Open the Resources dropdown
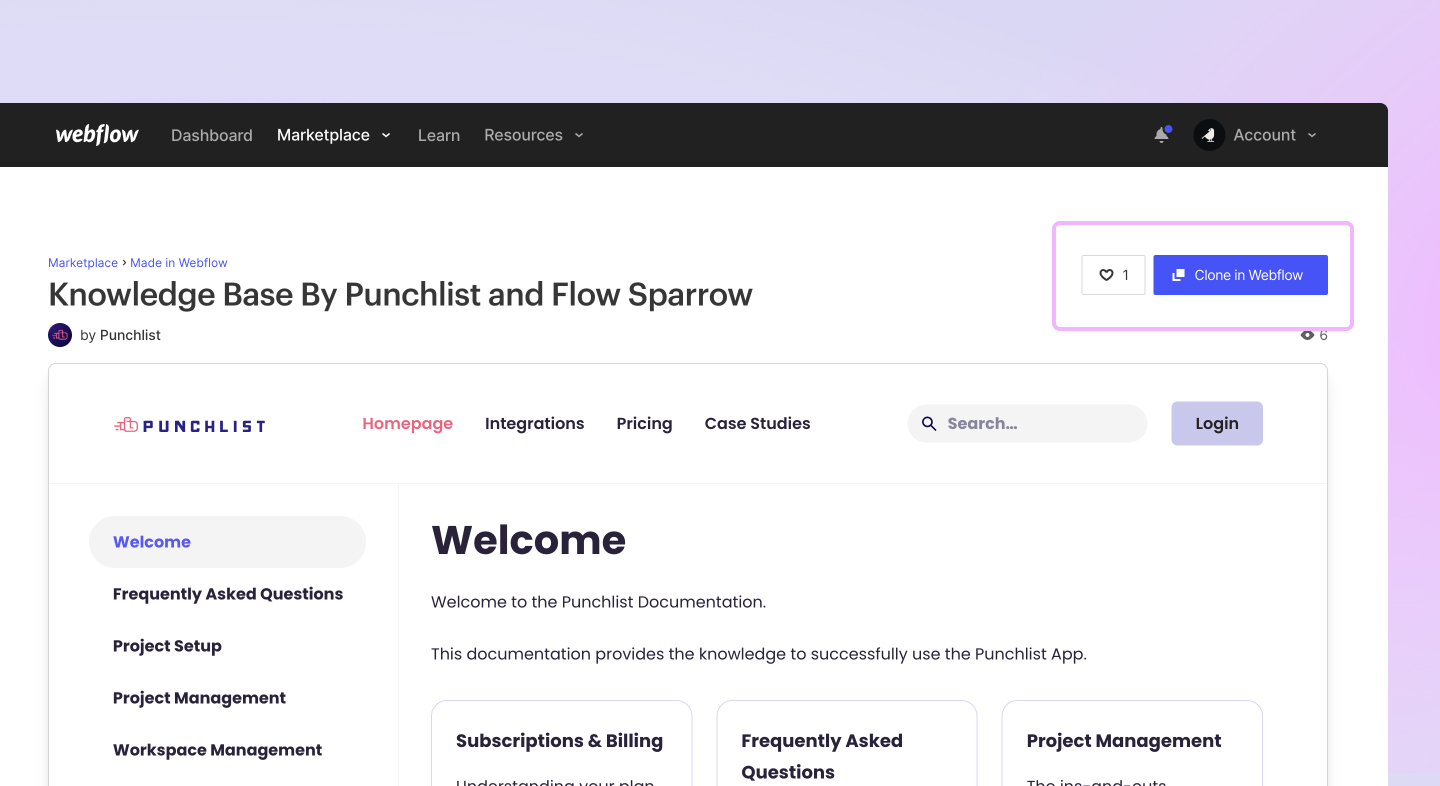This screenshot has width=1440, height=786. 533,134
